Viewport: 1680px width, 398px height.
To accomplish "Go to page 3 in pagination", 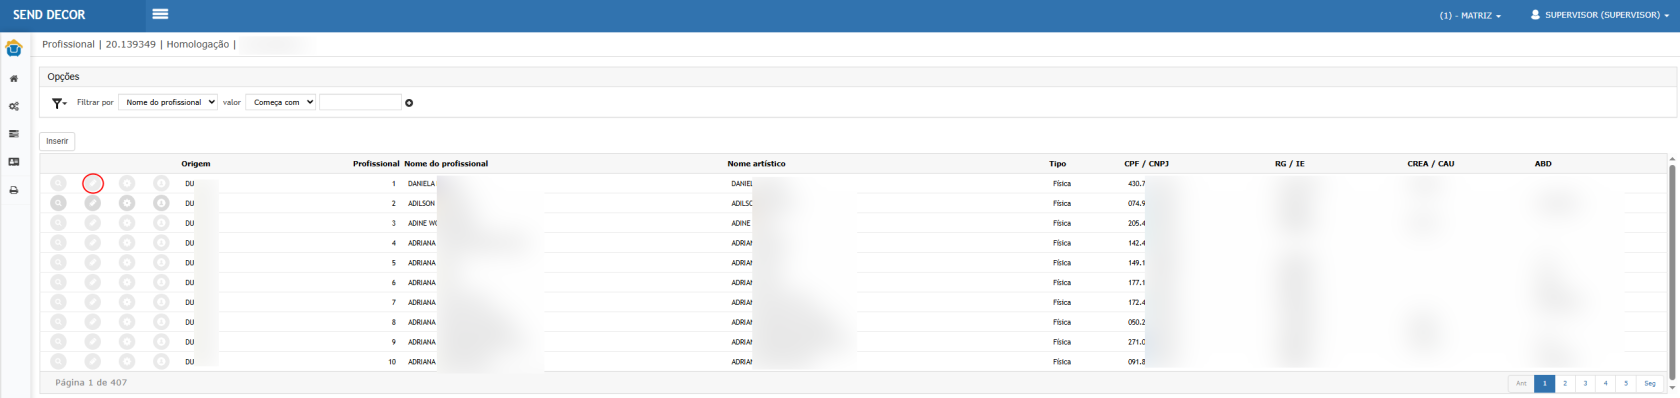I will tap(1585, 383).
